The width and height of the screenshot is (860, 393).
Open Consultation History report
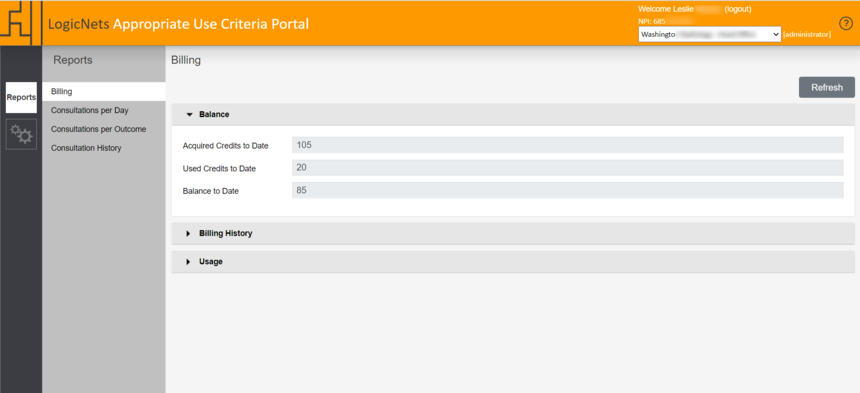click(86, 148)
